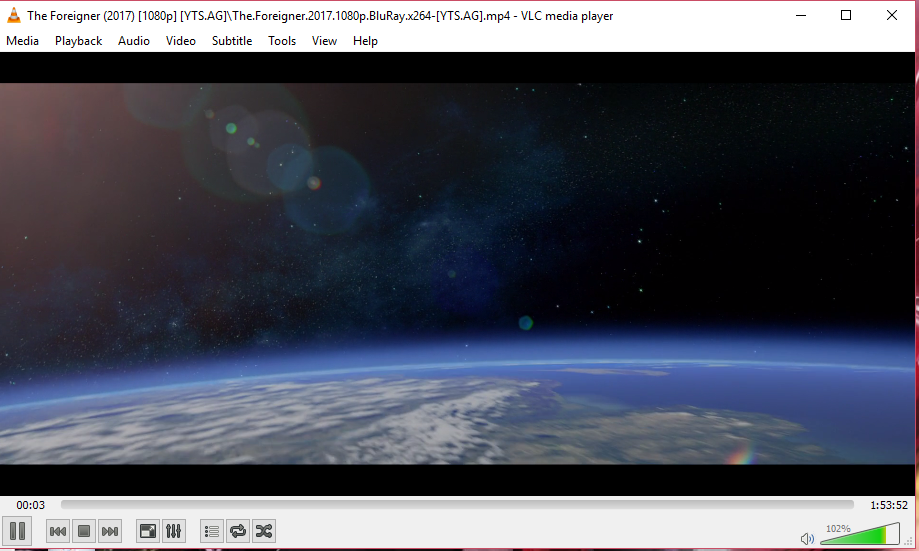Adjust the volume slider at 102%
Image resolution: width=919 pixels, height=551 pixels.
click(x=860, y=535)
